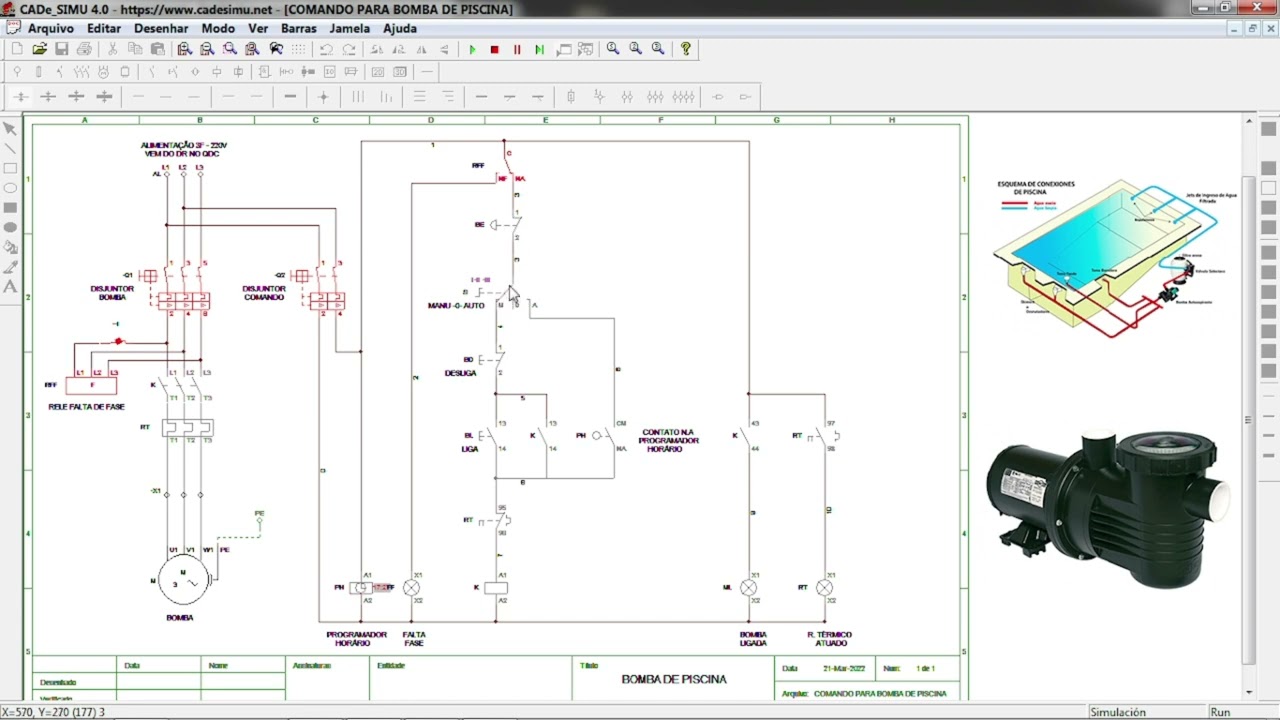Start simulation with green play icon
This screenshot has width=1280, height=720.
(472, 49)
